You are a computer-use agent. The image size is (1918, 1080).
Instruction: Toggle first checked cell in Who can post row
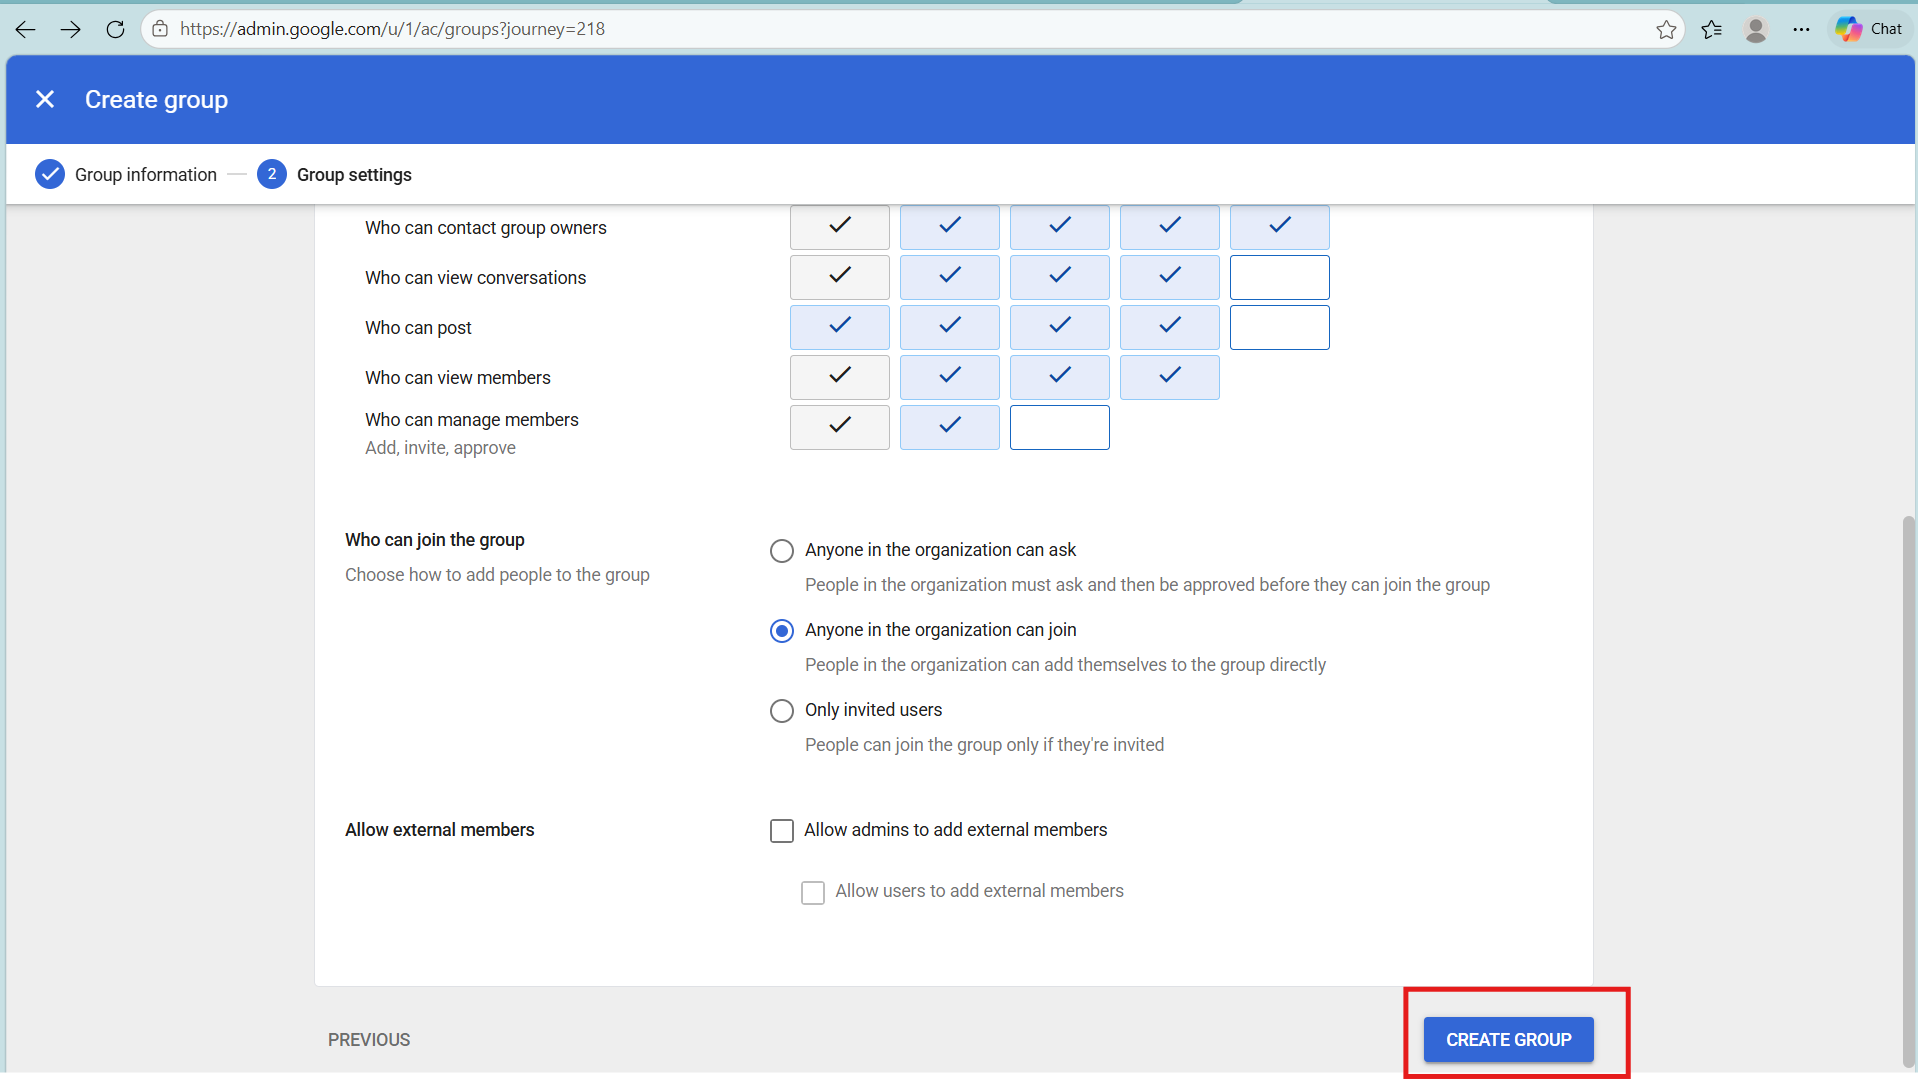[x=839, y=327]
